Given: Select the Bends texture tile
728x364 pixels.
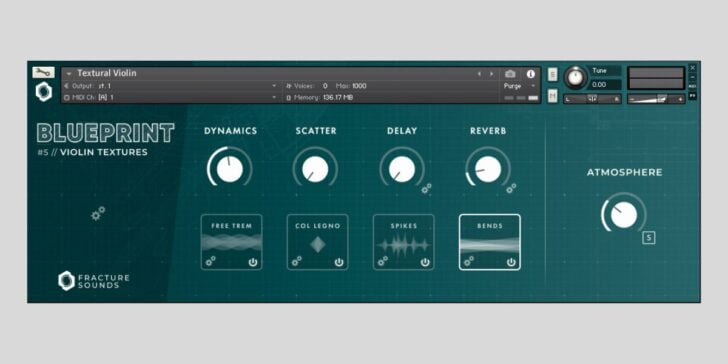Looking at the screenshot, I should 490,242.
